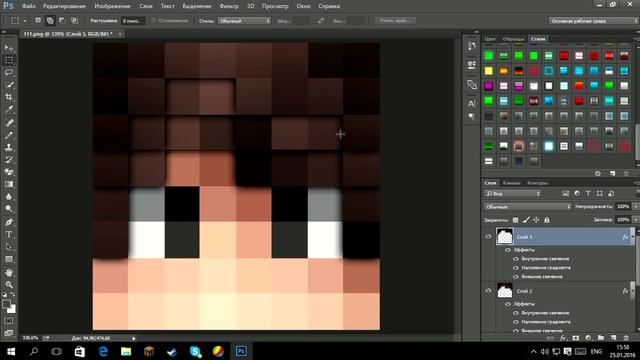Toggle lock image pixels brush icon

(x=526, y=220)
